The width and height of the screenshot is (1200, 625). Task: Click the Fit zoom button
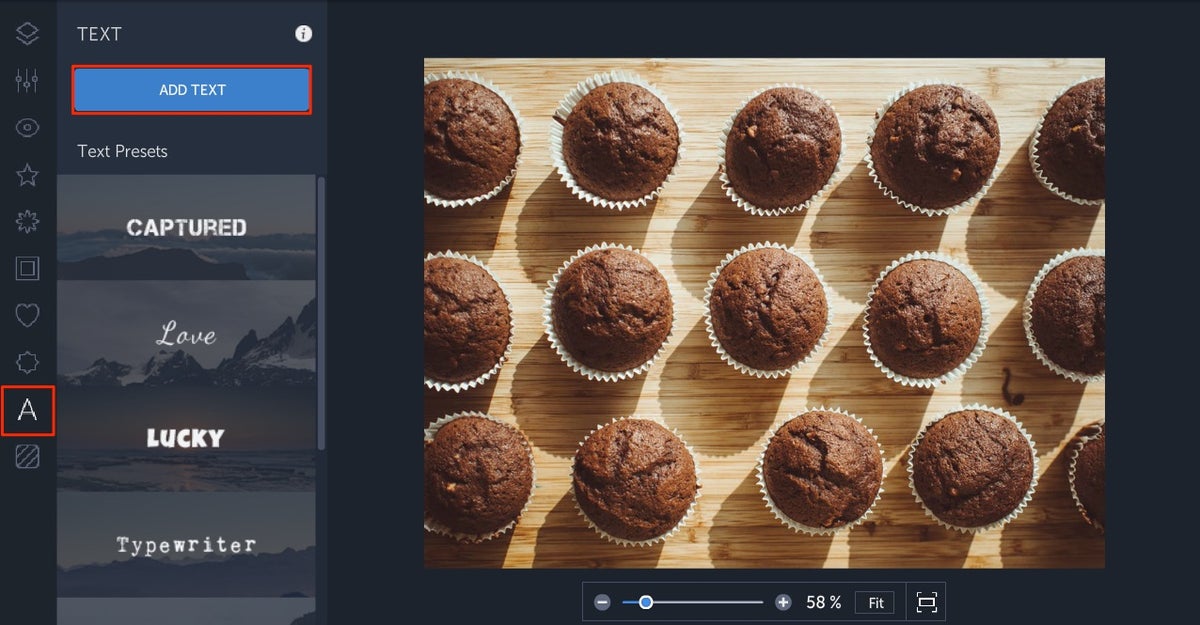[x=875, y=602]
